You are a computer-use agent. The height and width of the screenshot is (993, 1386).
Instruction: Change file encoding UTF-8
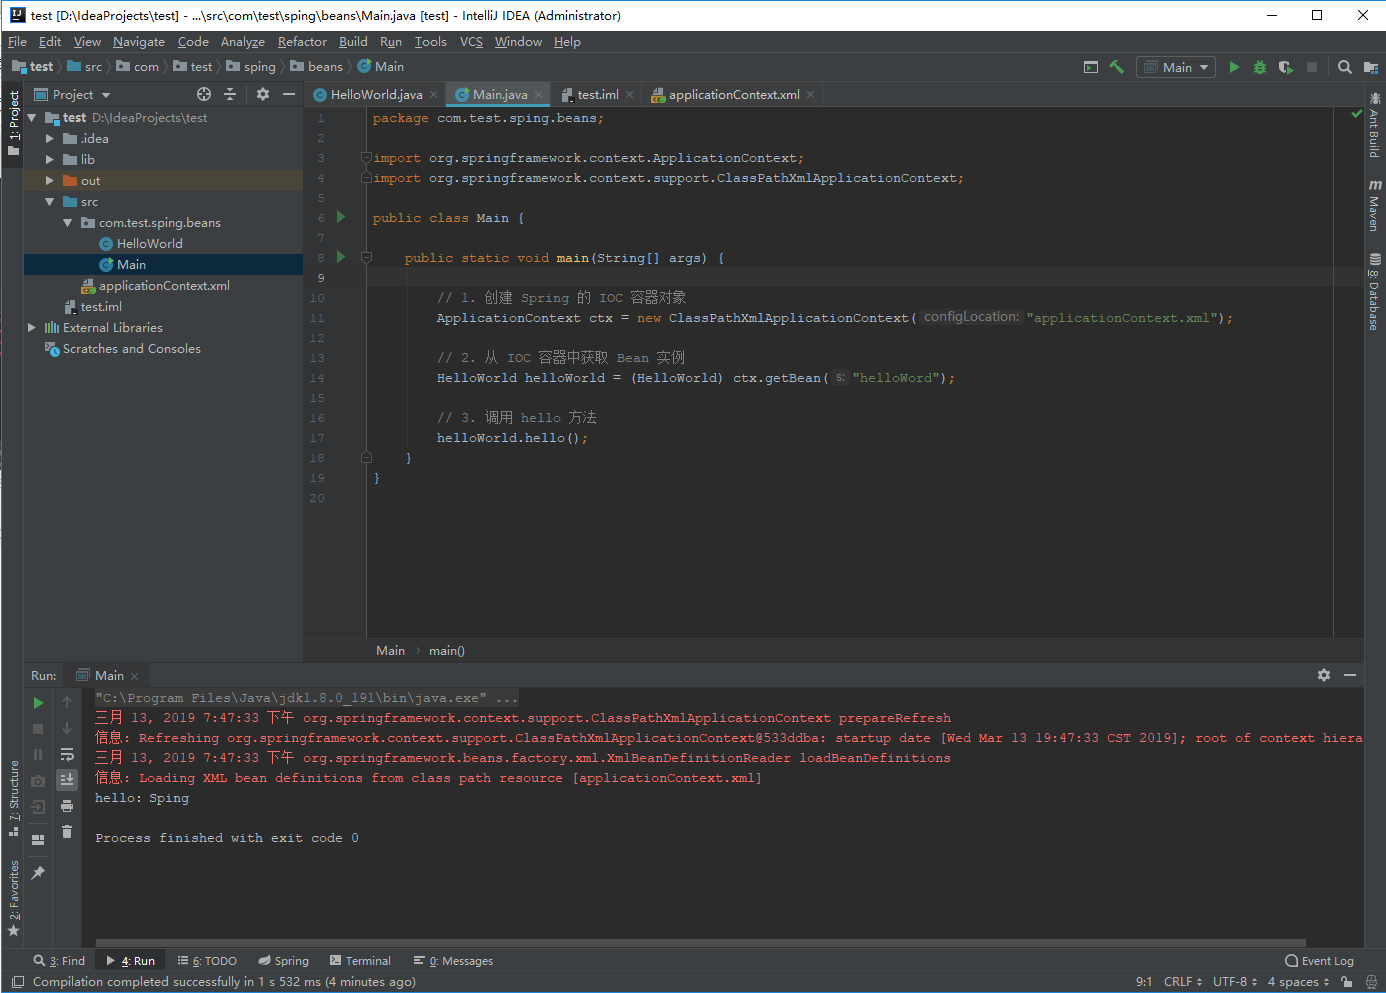point(1235,982)
